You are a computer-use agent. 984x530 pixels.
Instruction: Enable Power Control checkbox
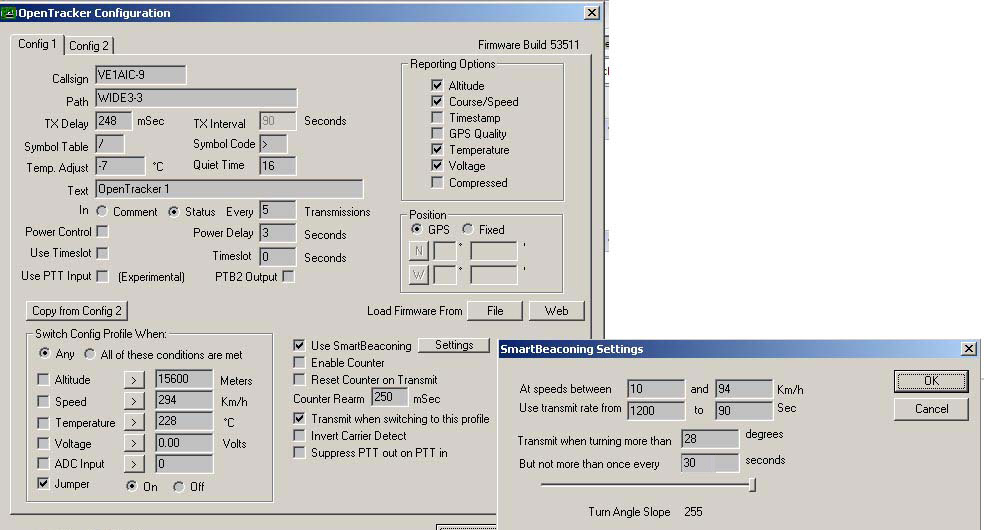[x=102, y=231]
